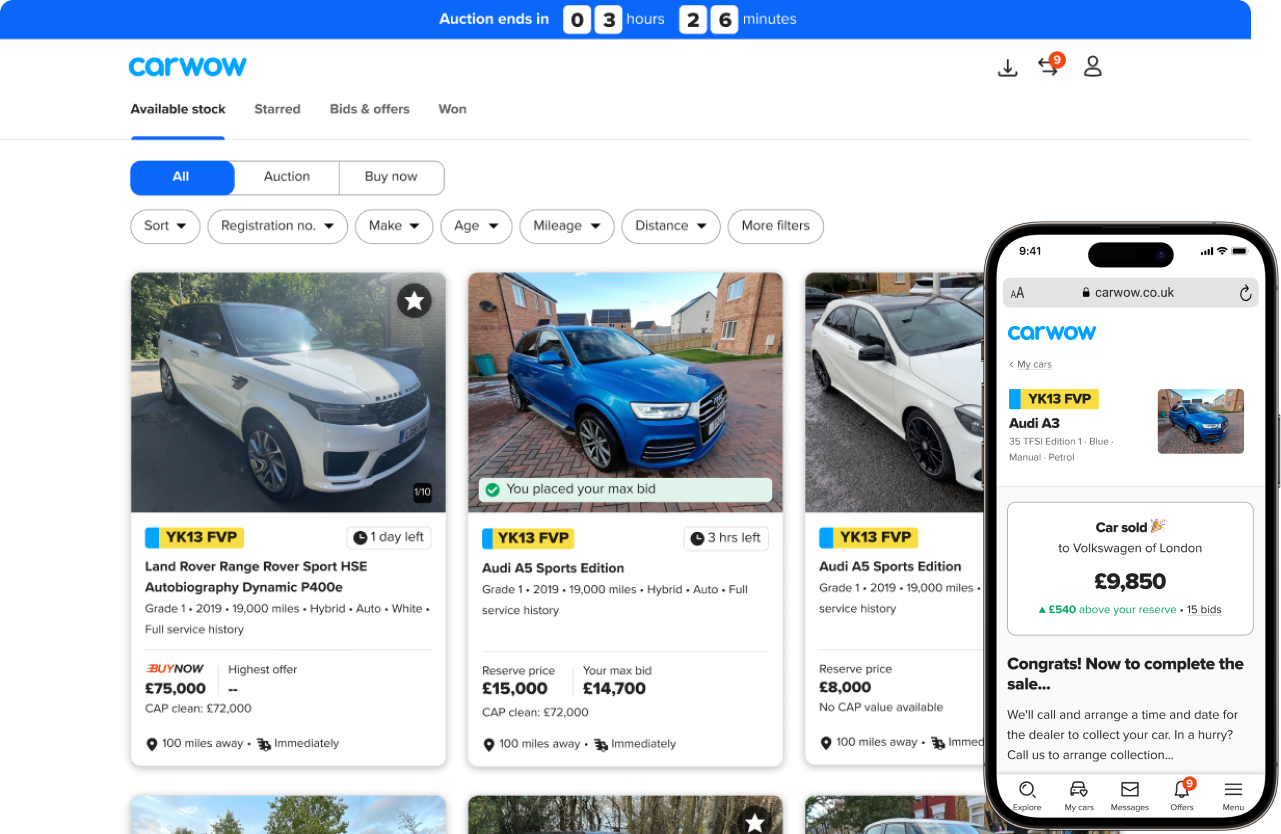Tap Messages in phone bottom navigation
Screen dimensions: 1281x834
pos(1130,796)
